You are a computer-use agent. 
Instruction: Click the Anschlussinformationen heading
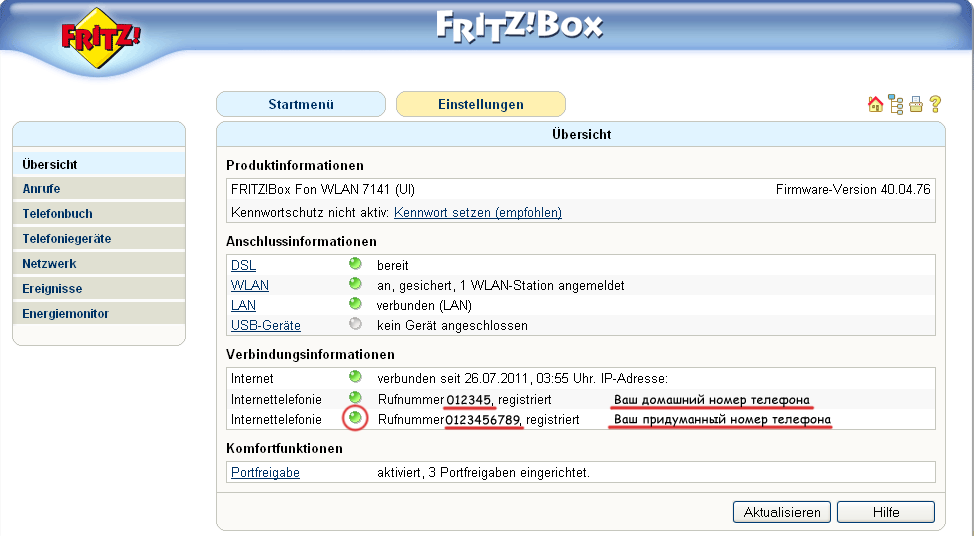pyautogui.click(x=301, y=242)
